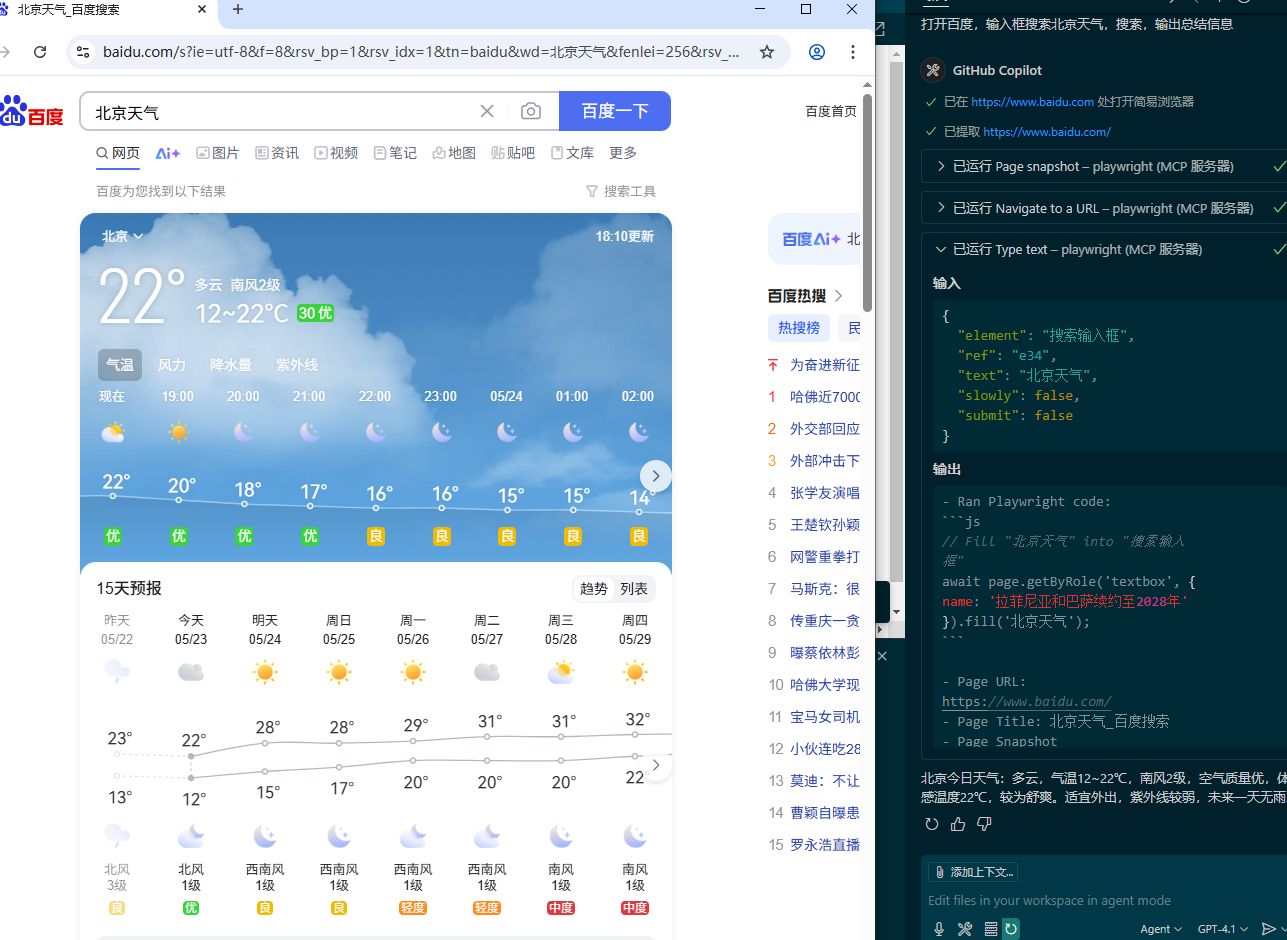This screenshot has height=940, width=1287.
Task: Open a new browser tab
Action: point(238,9)
